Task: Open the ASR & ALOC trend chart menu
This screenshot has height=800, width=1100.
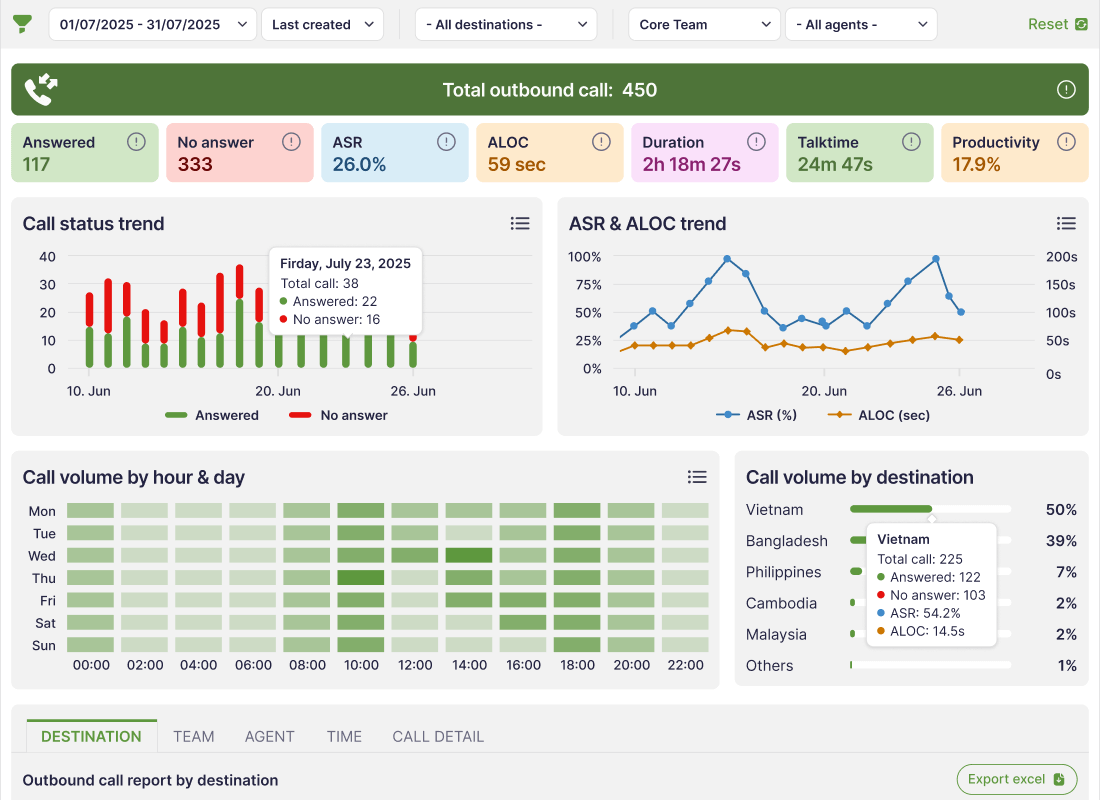Action: pyautogui.click(x=1066, y=224)
